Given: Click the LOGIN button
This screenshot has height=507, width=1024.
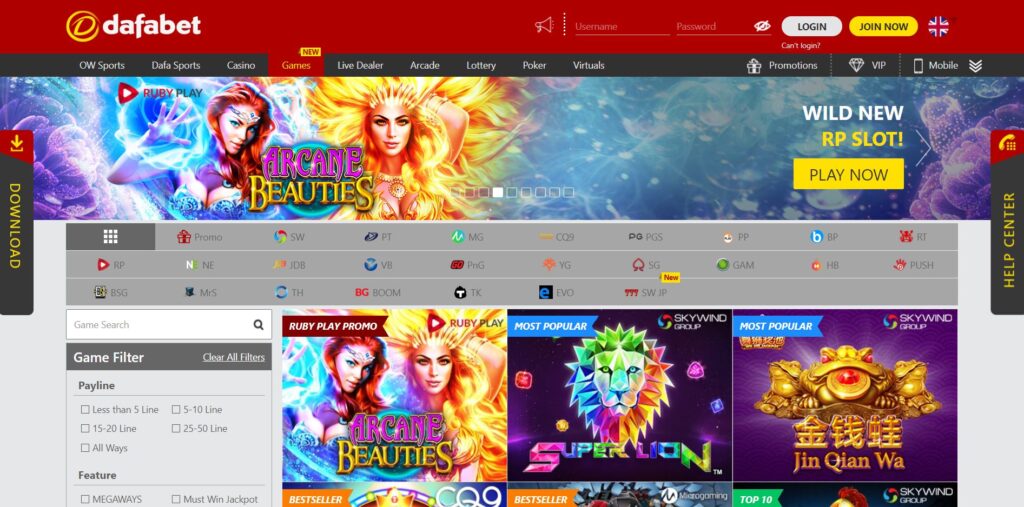Looking at the screenshot, I should coord(812,27).
